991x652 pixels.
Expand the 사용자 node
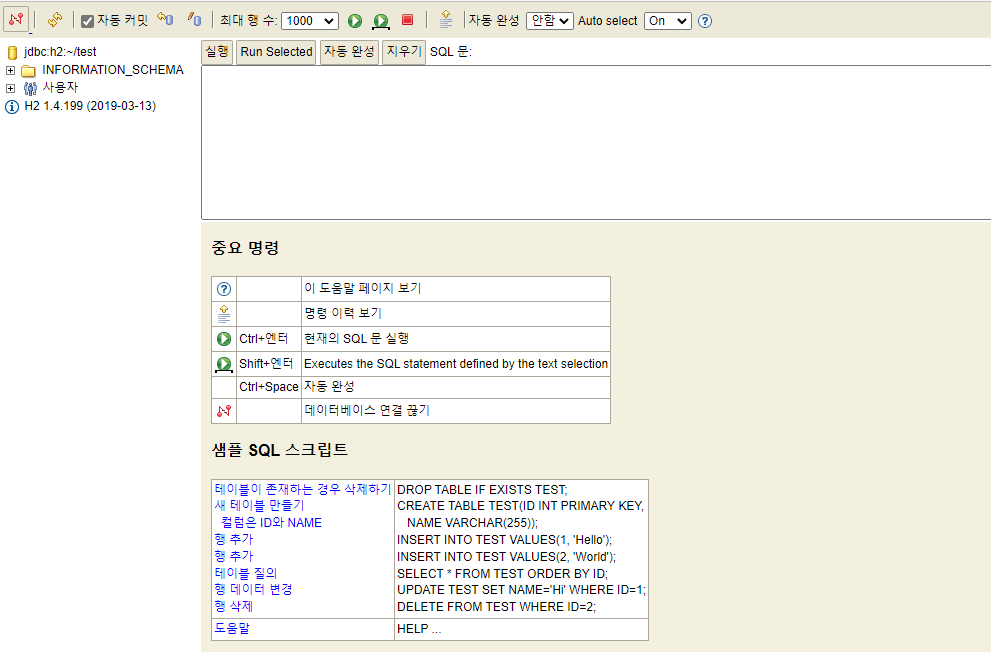coord(10,88)
